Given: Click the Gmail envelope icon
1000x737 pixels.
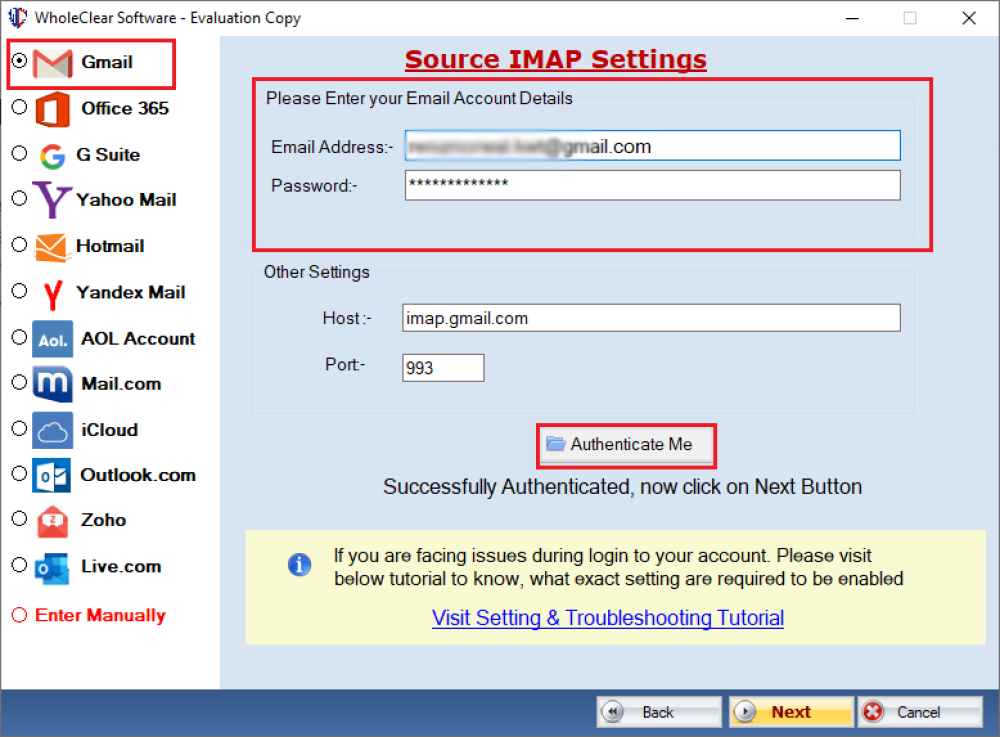Looking at the screenshot, I should [52, 63].
